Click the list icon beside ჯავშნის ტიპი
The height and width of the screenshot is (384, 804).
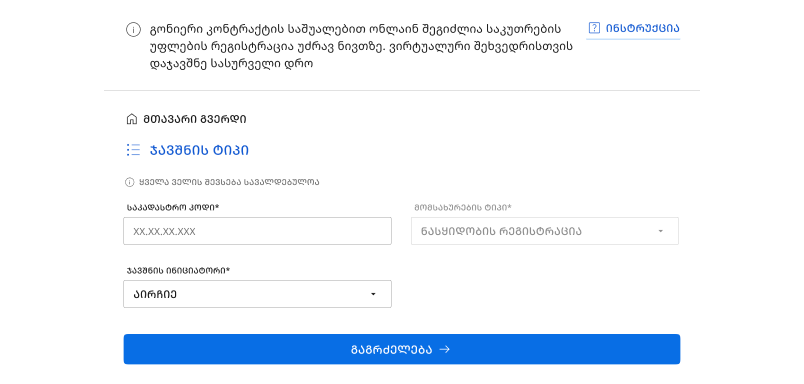click(x=133, y=150)
